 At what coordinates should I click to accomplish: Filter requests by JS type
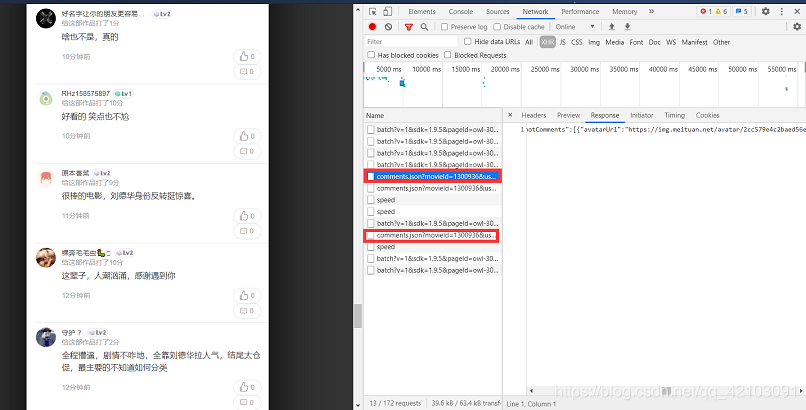pos(562,42)
